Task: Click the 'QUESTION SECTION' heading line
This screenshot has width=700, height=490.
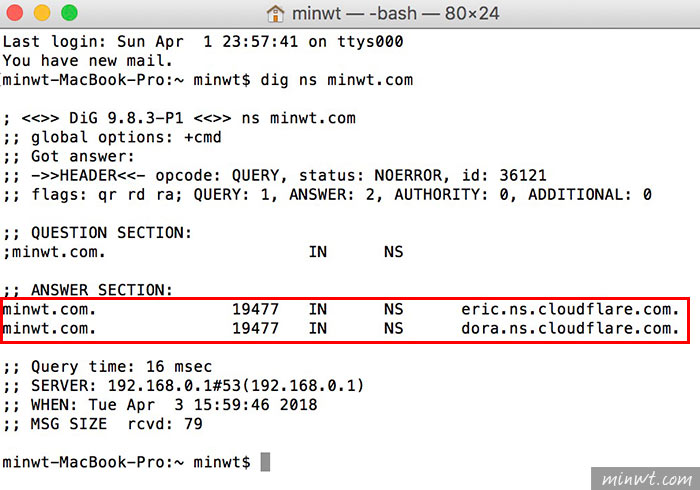Action: pyautogui.click(x=97, y=233)
